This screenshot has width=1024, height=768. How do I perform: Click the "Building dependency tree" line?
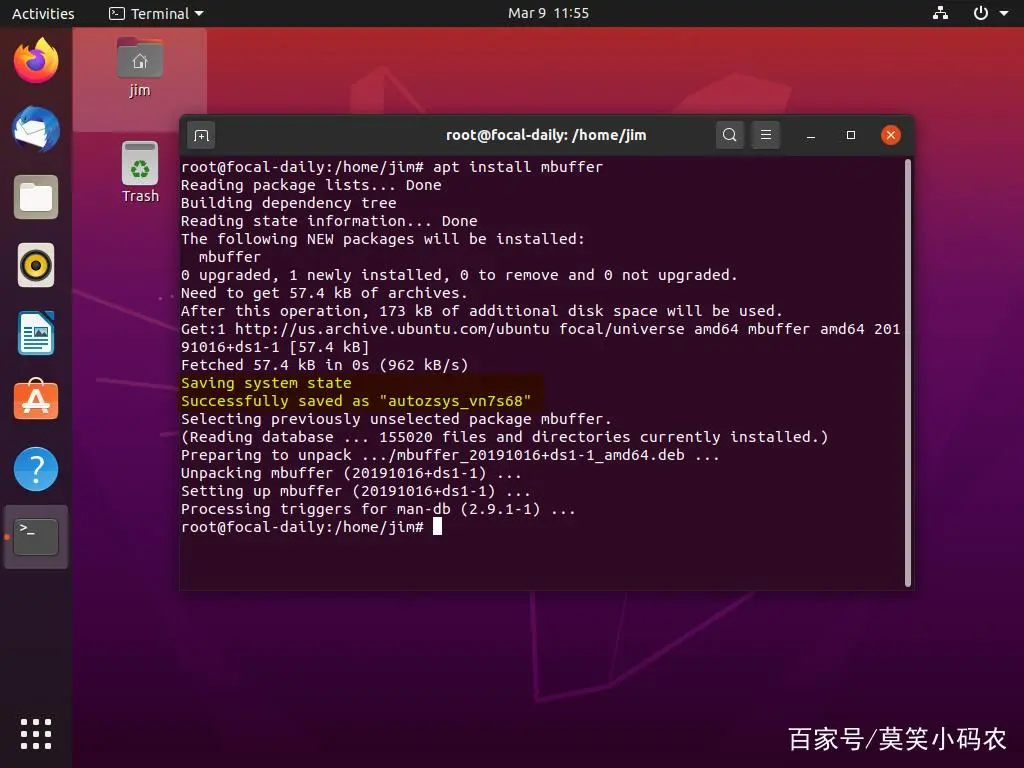[x=289, y=203]
